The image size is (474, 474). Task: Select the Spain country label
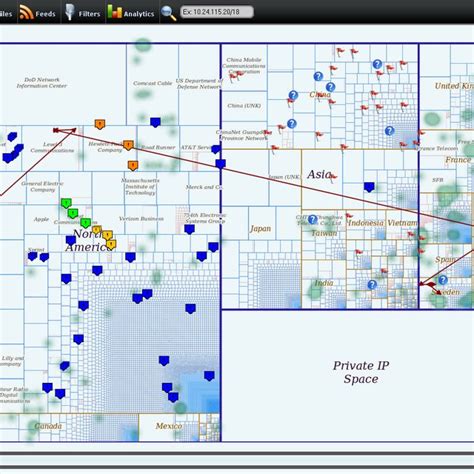coord(445,259)
